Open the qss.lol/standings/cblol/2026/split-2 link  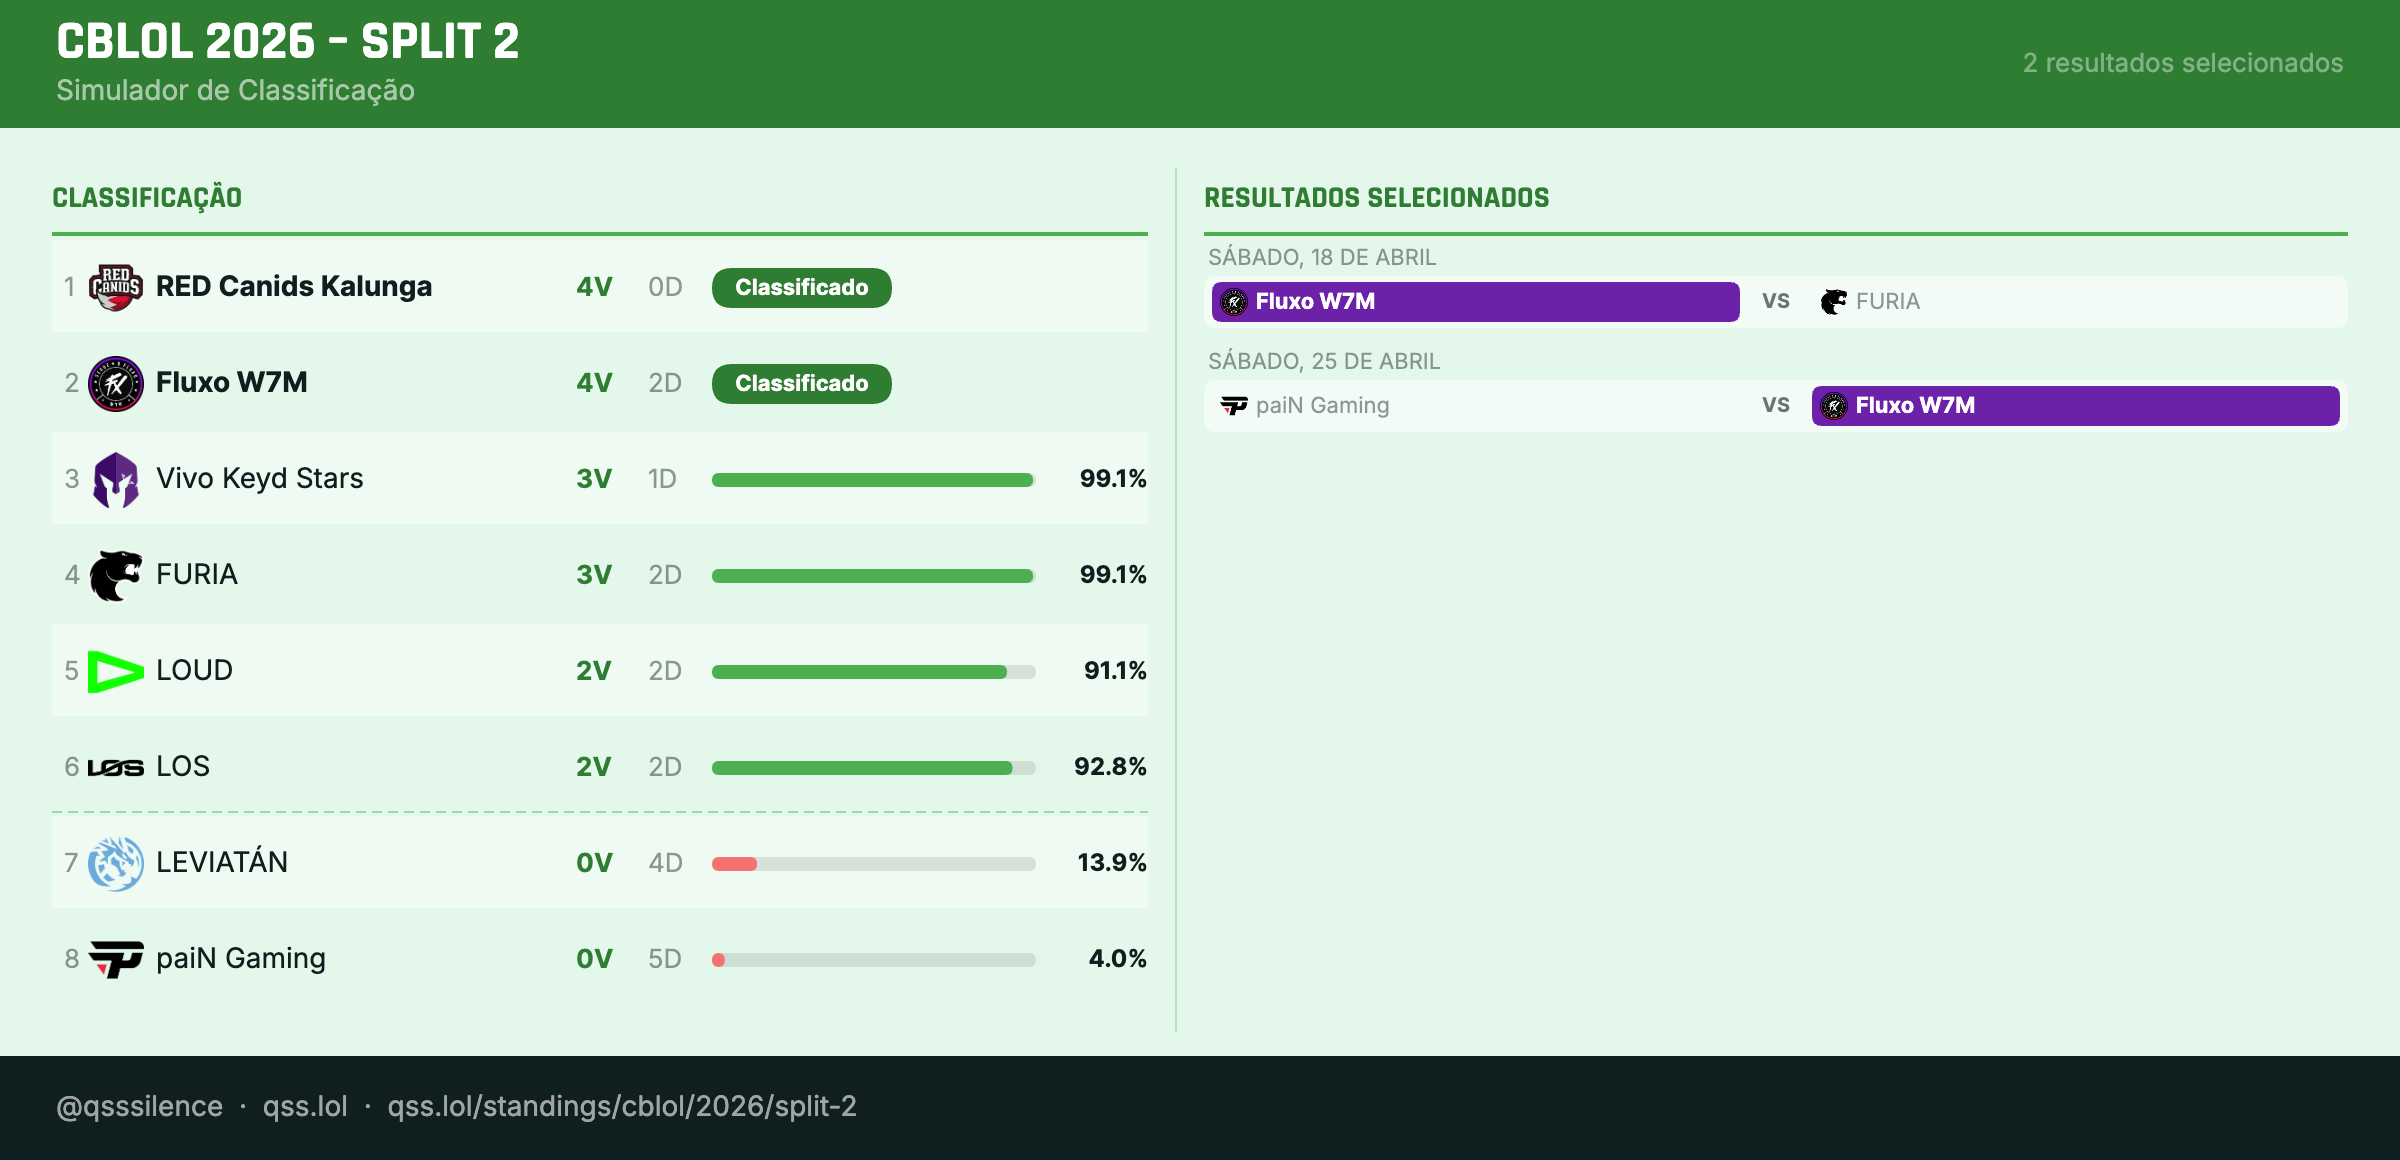click(x=622, y=1107)
